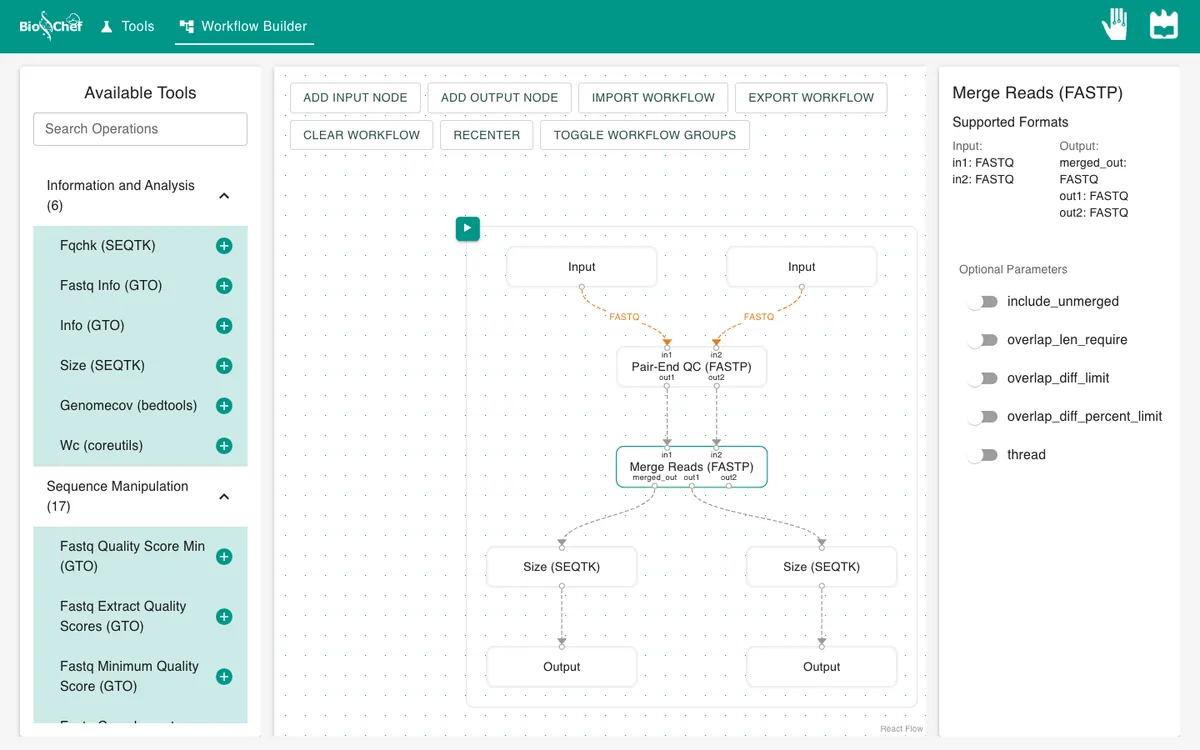The width and height of the screenshot is (1200, 750).
Task: Run the workflow with the green play icon
Action: (467, 229)
